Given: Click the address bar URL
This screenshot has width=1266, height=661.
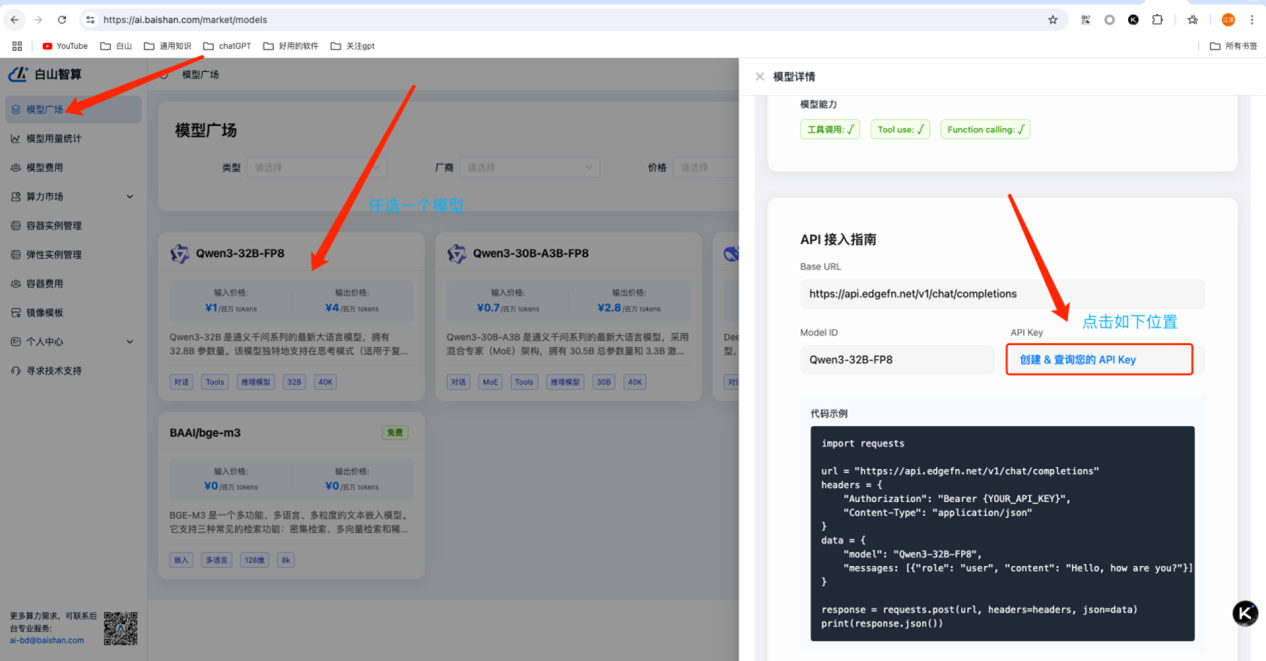Looking at the screenshot, I should 185,20.
